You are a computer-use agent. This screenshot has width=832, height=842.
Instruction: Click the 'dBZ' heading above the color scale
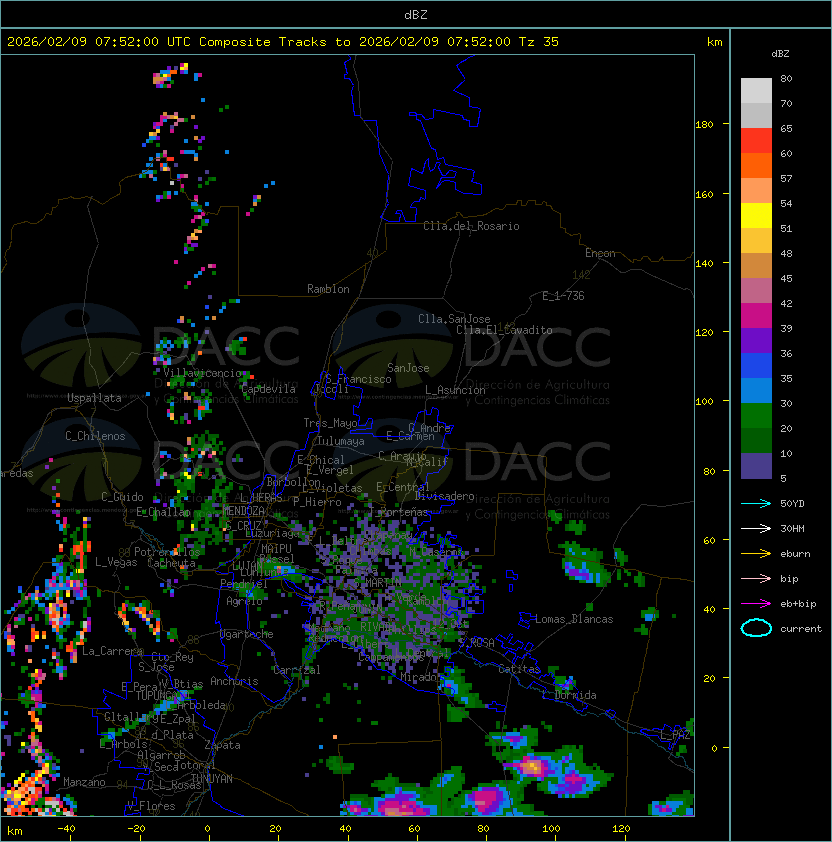[x=780, y=54]
